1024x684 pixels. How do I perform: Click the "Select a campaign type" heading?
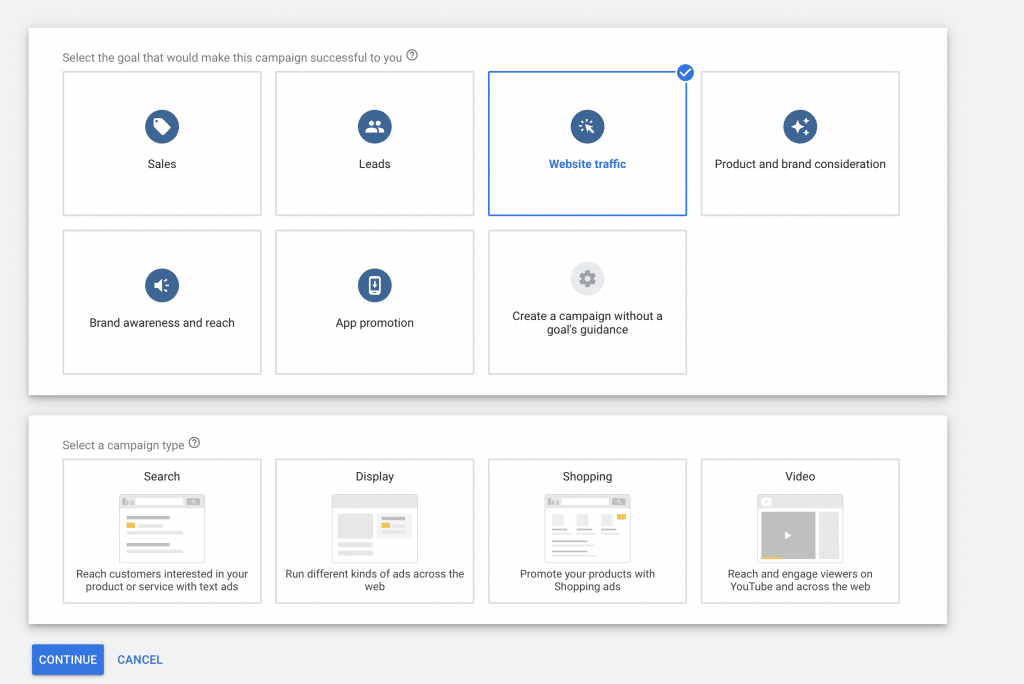tap(123, 445)
